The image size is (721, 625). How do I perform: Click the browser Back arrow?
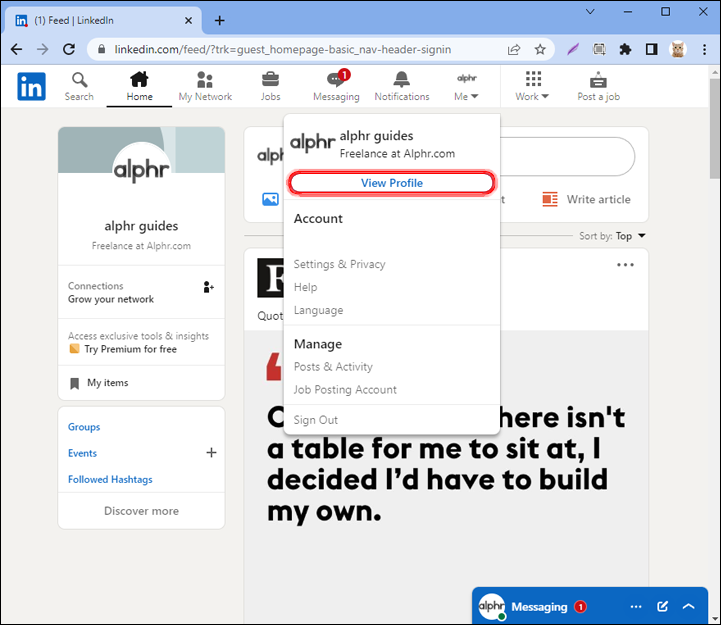(x=17, y=49)
